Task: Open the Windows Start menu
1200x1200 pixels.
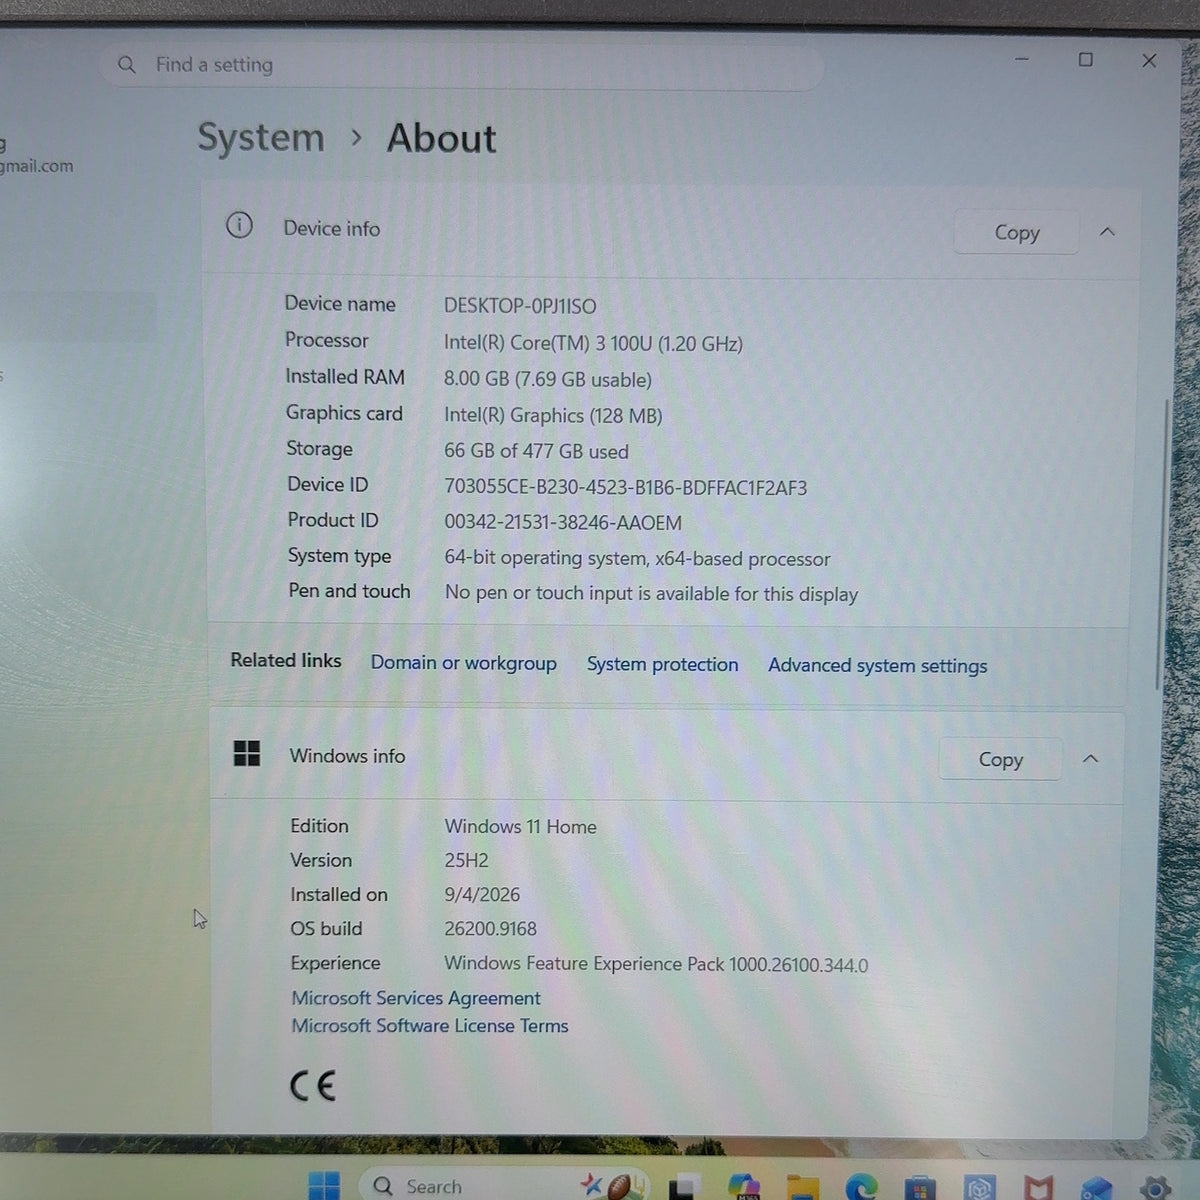Action: (323, 1186)
